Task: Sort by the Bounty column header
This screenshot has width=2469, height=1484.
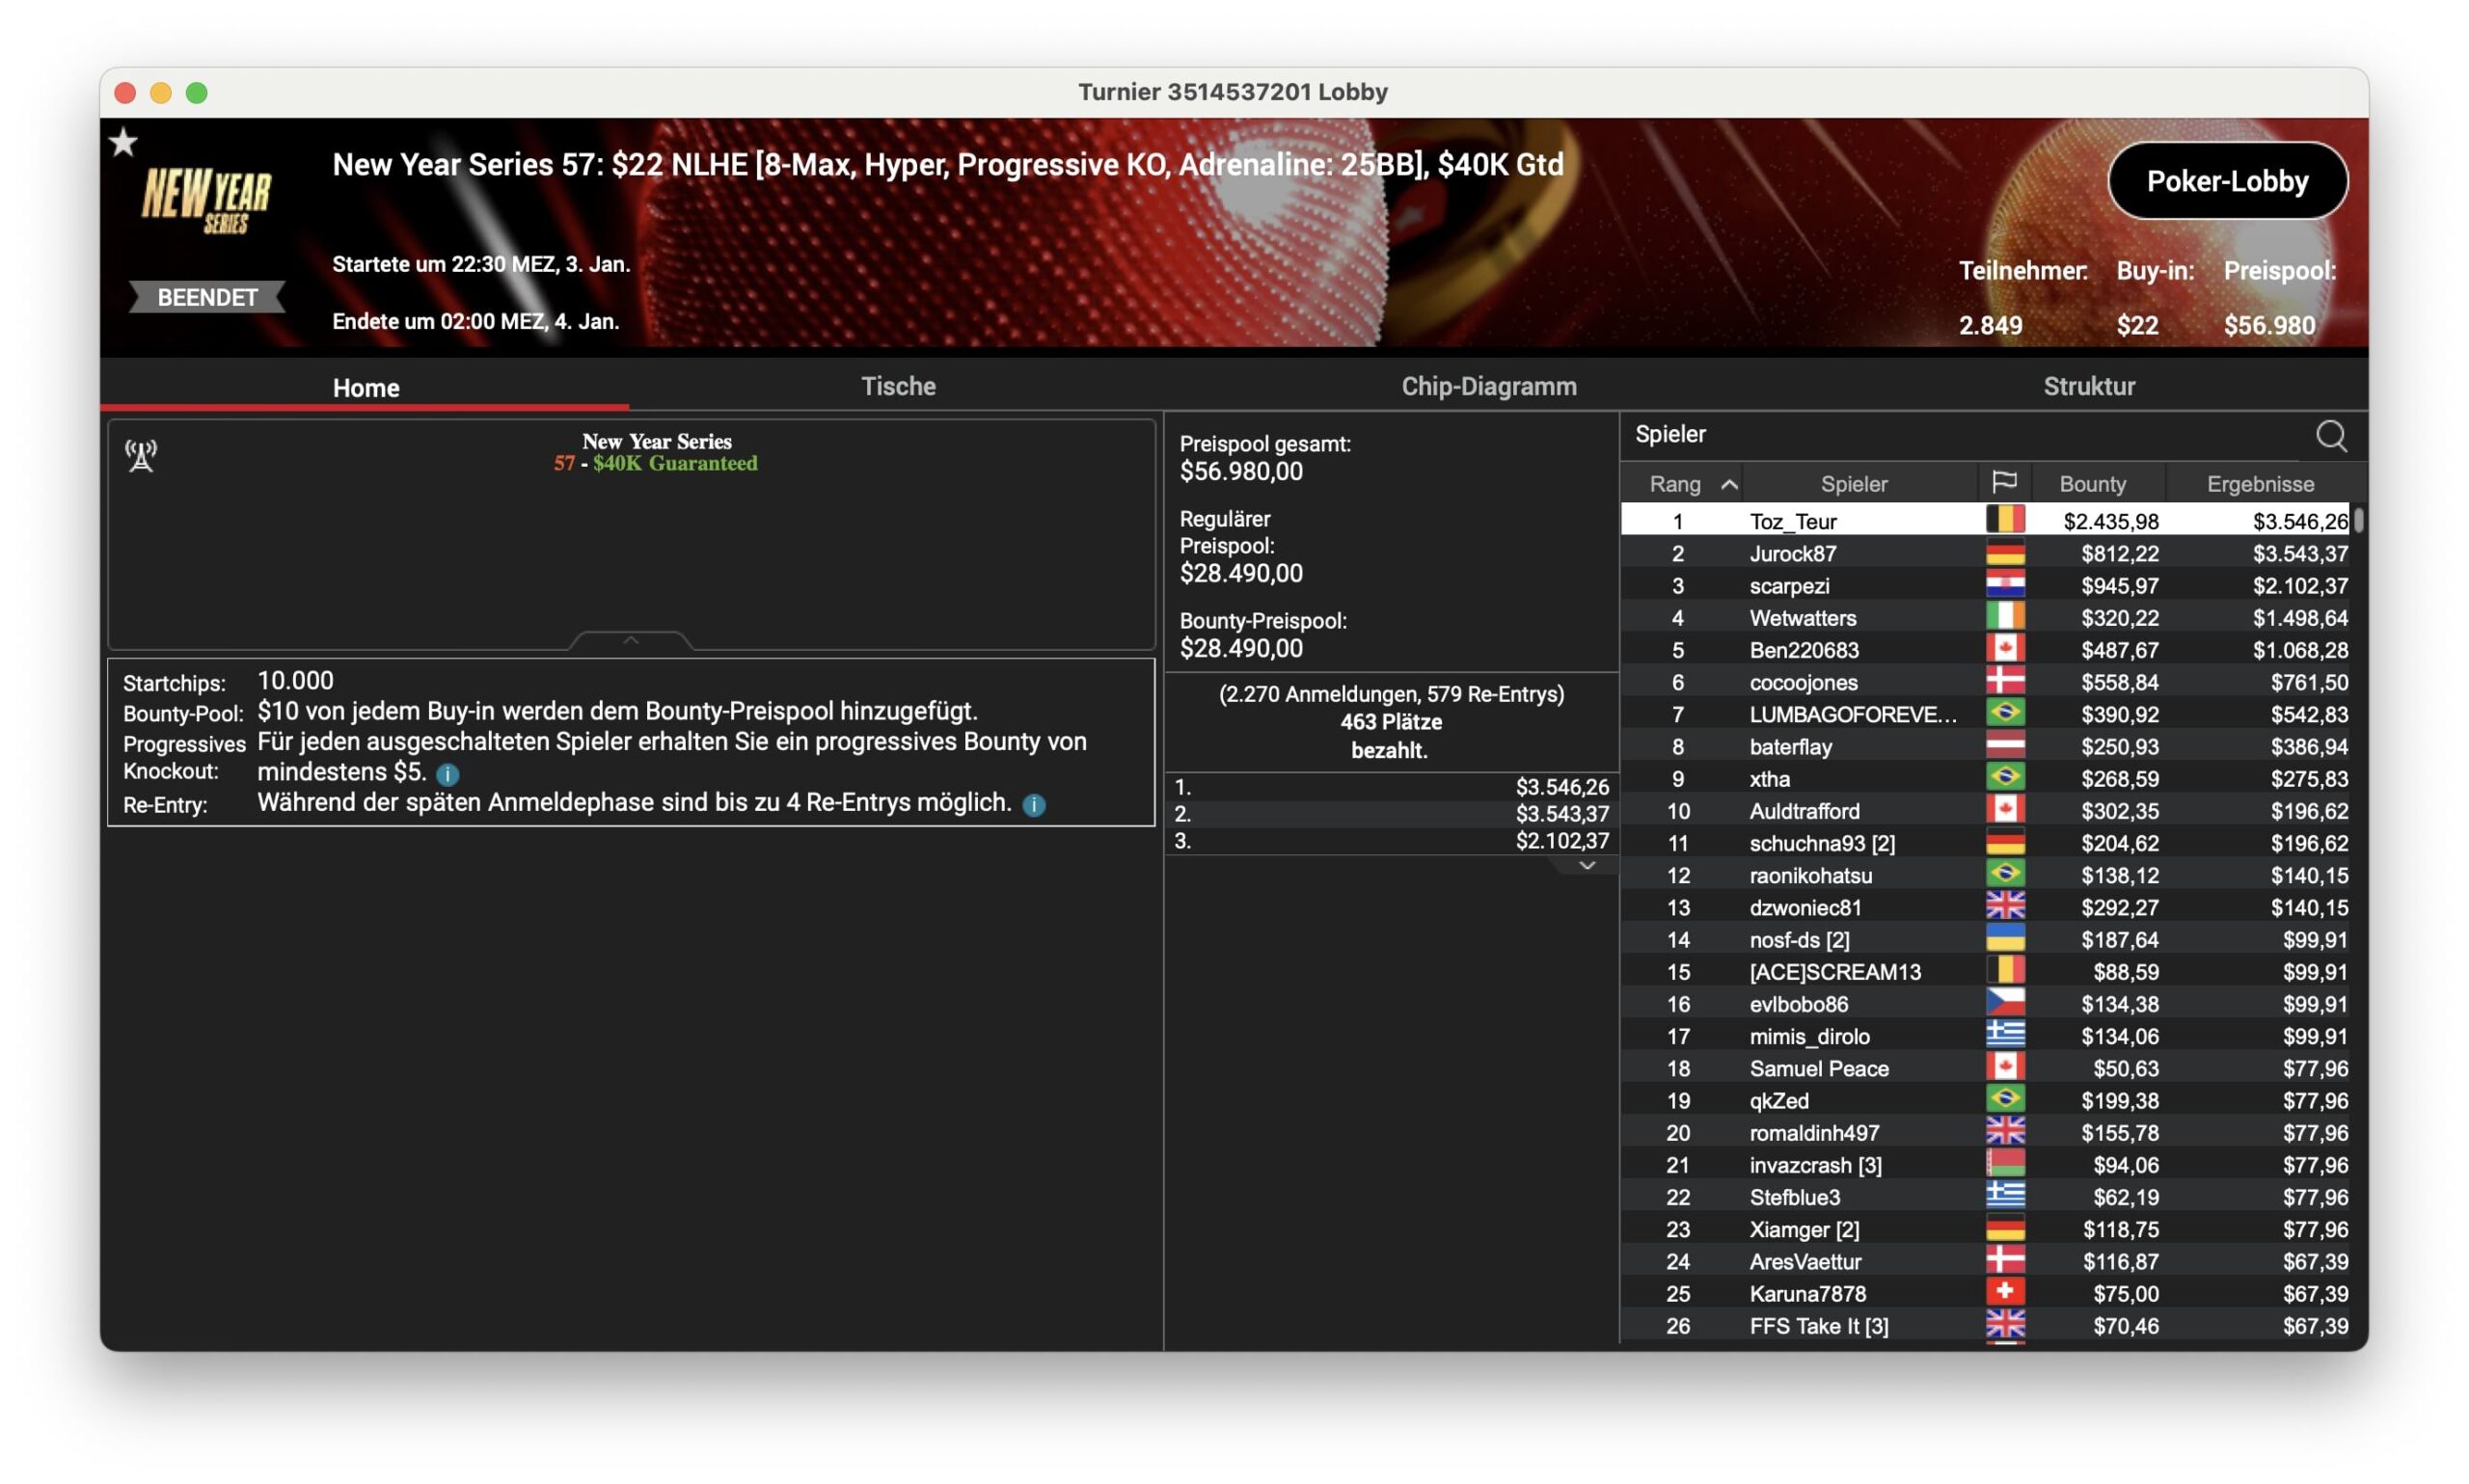Action: click(2091, 484)
